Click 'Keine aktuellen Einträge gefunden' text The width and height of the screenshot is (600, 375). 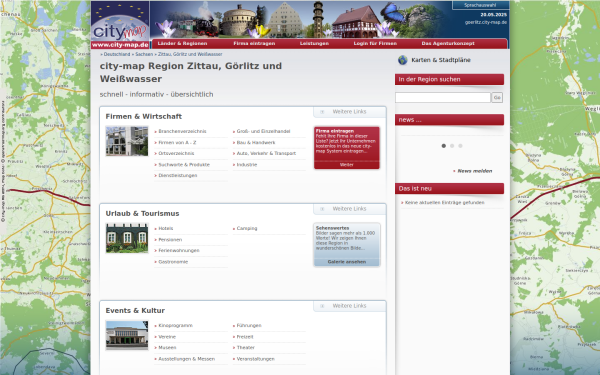(444, 203)
